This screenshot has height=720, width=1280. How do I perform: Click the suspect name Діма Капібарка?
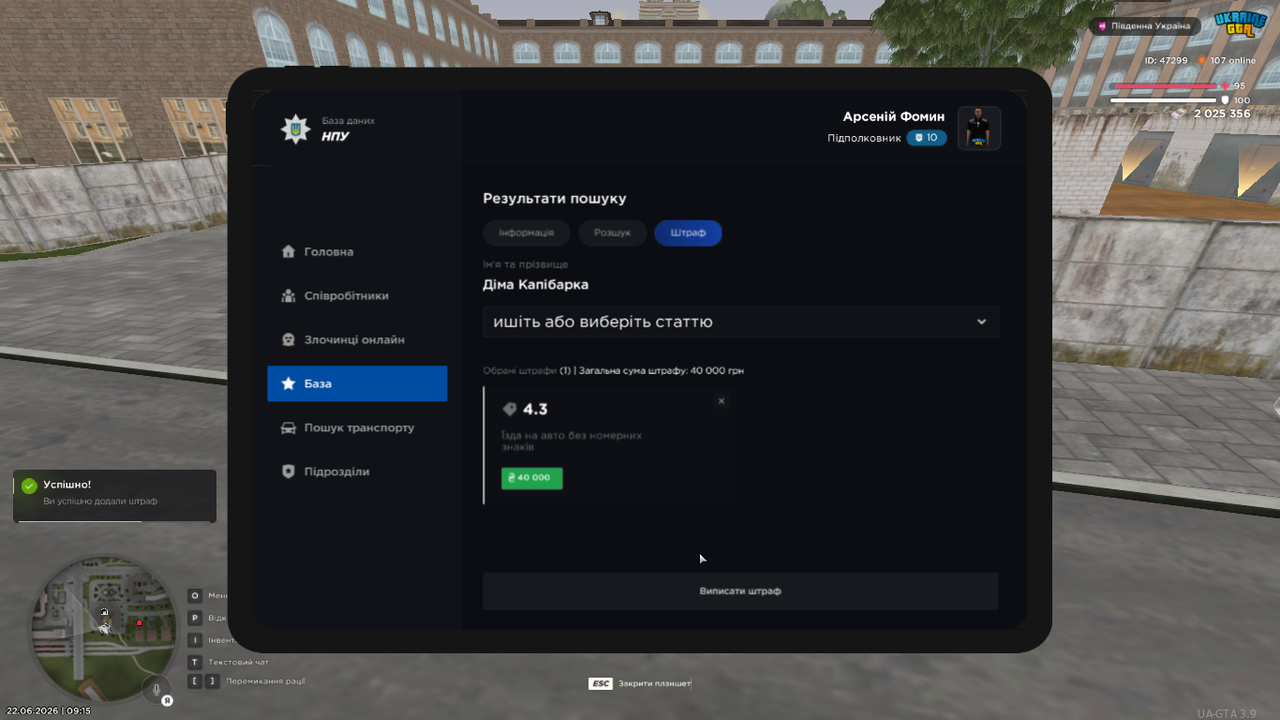(x=535, y=285)
